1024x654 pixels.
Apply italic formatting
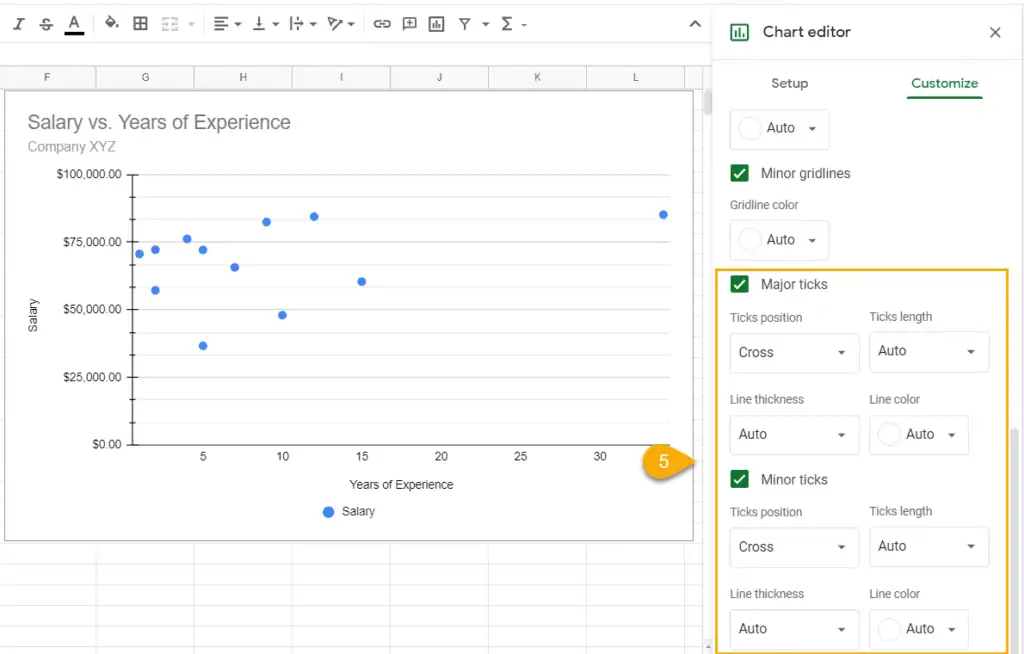point(17,22)
